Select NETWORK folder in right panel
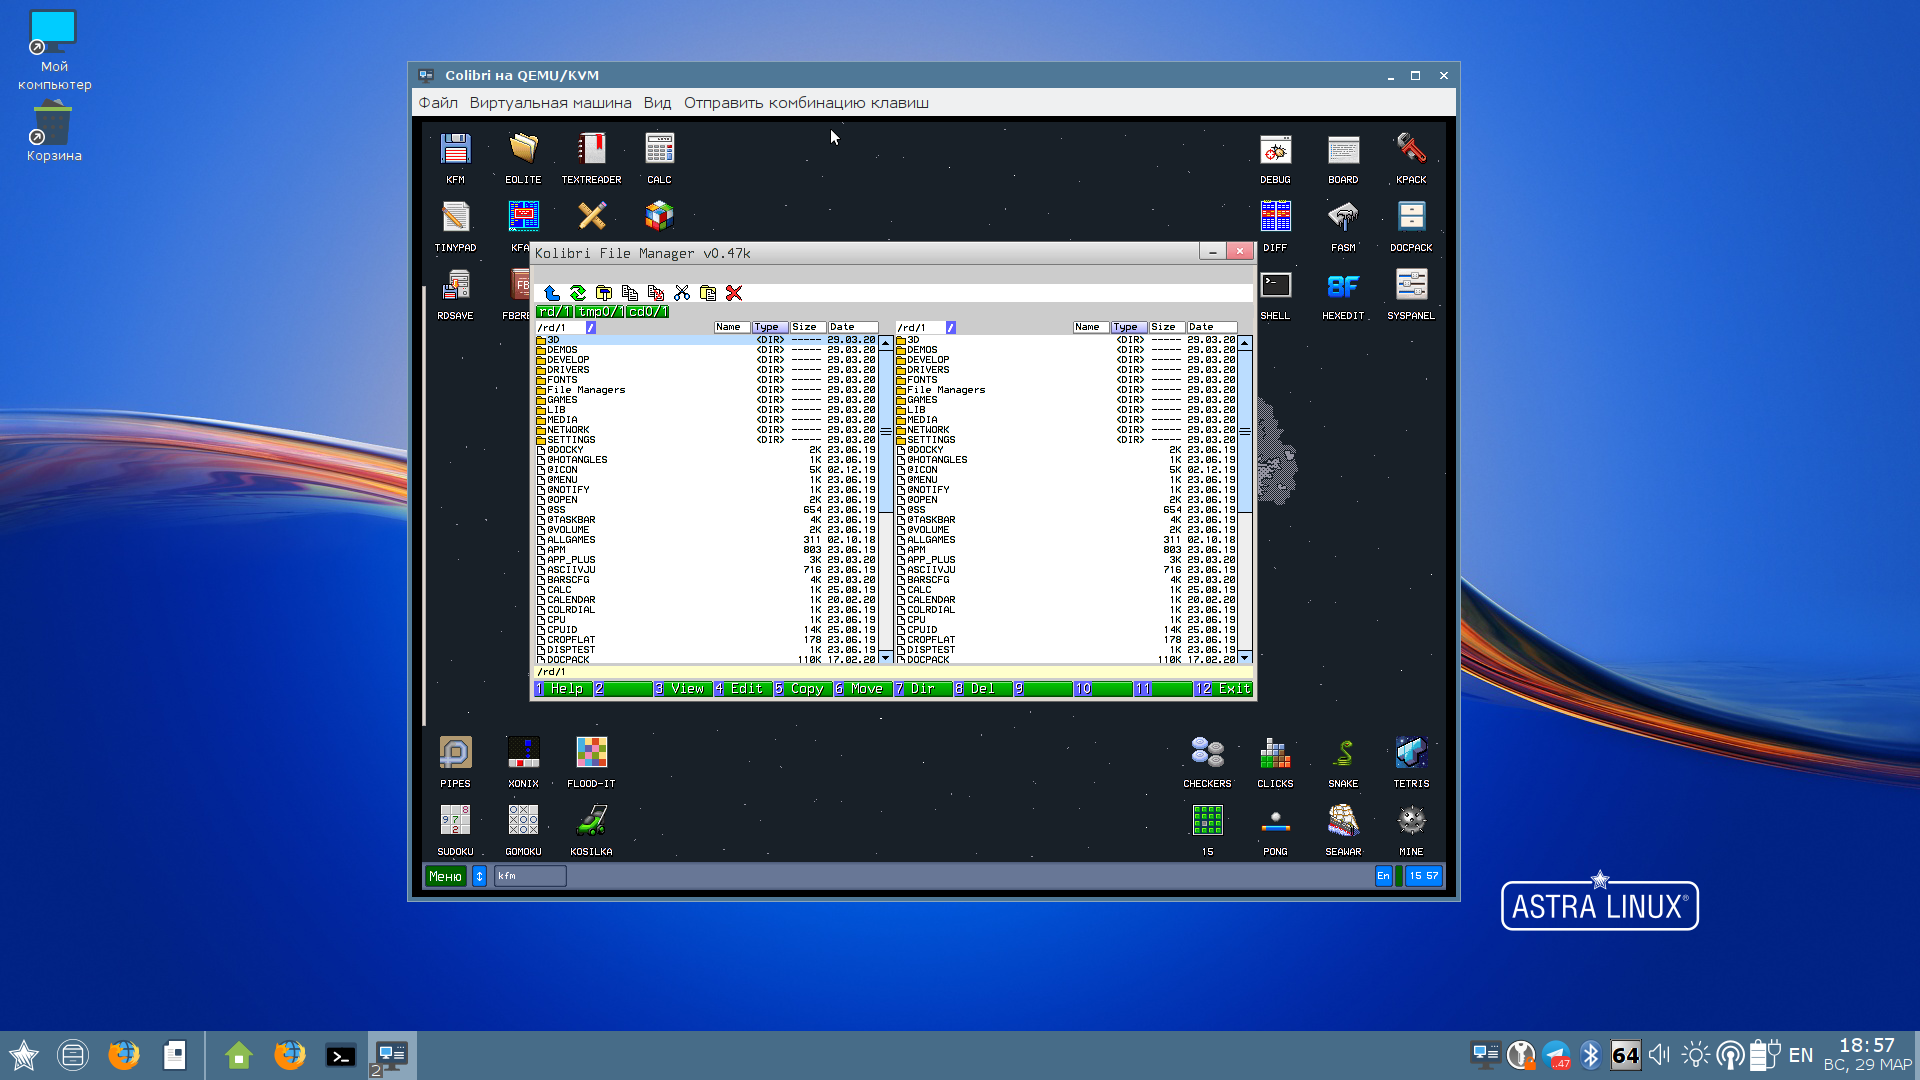1920x1080 pixels. point(1066,430)
